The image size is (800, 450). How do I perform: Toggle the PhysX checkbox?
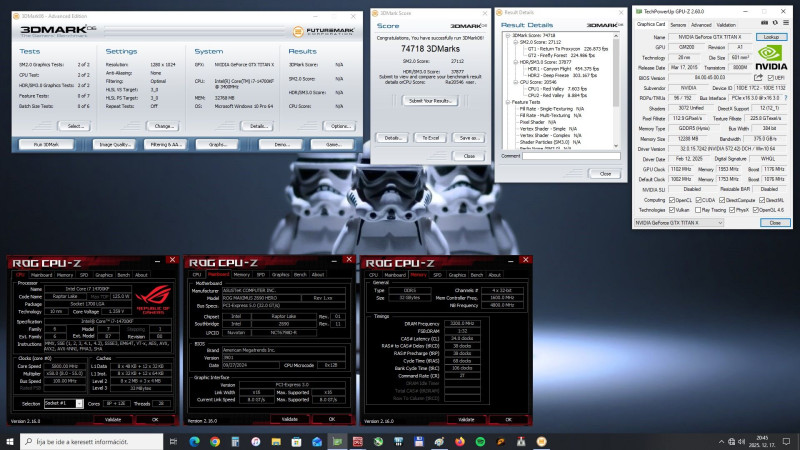point(732,210)
